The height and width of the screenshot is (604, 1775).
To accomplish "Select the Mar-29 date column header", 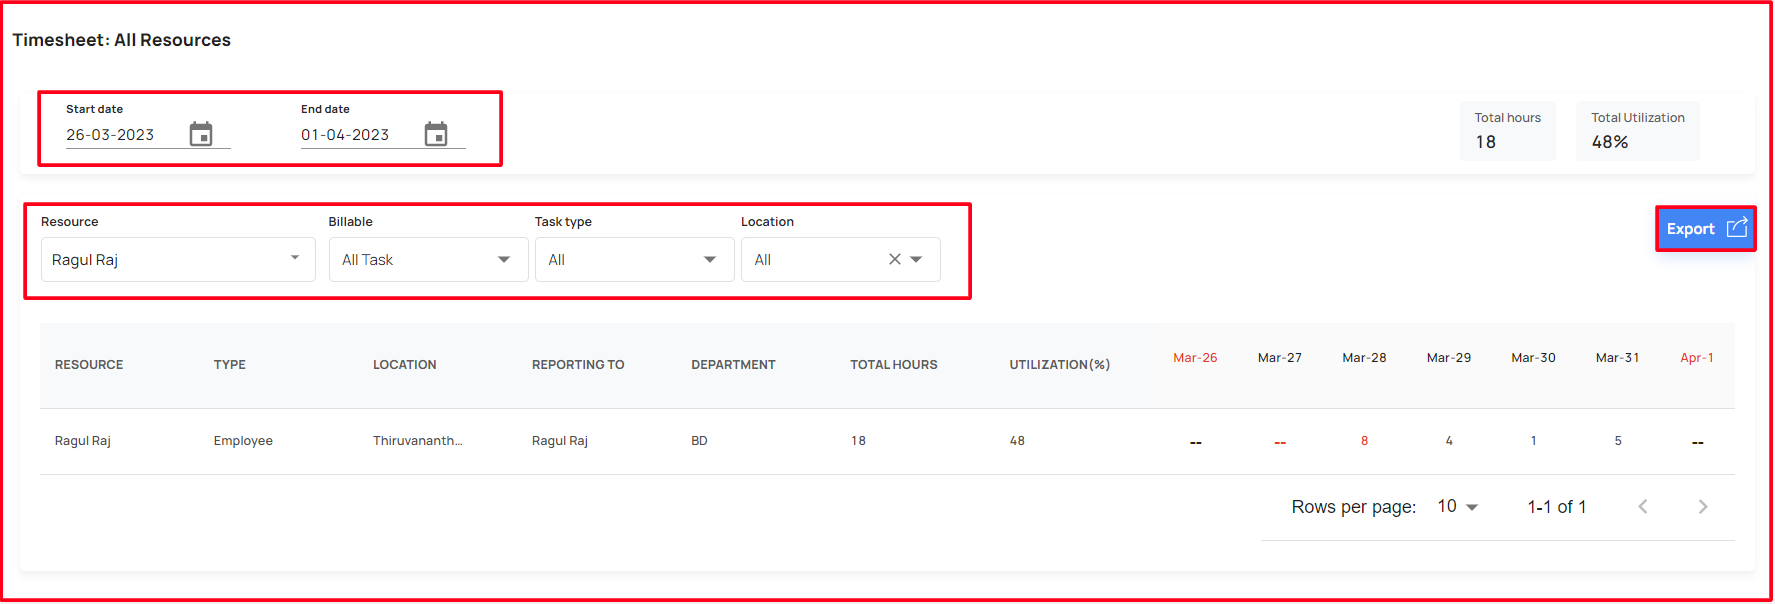I will tap(1449, 358).
